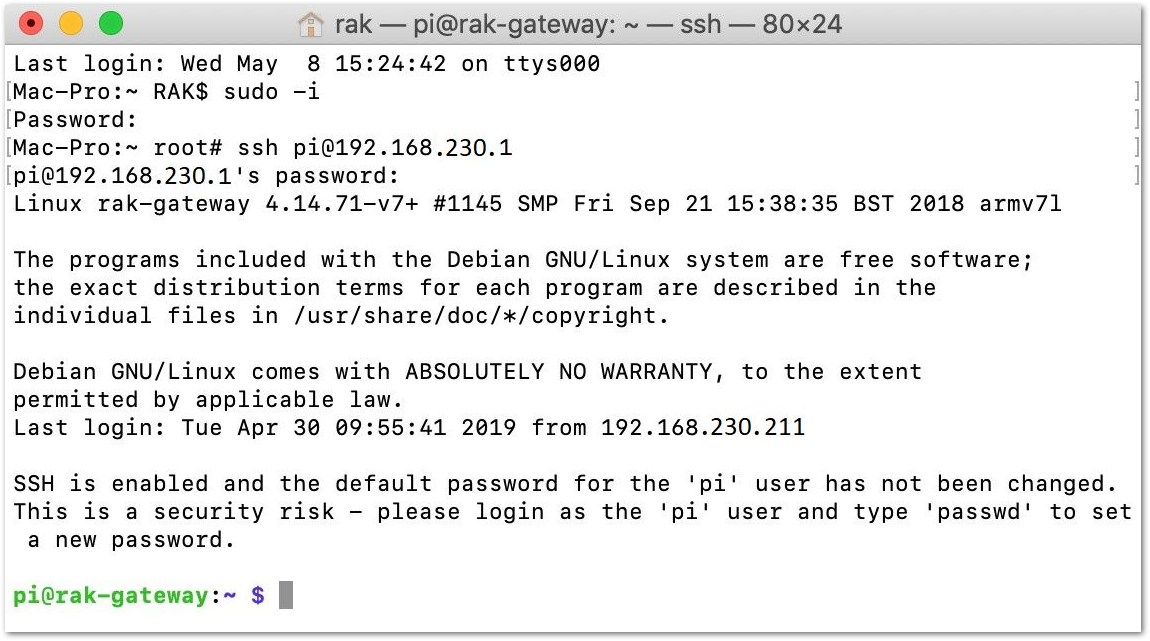This screenshot has height=641, width=1150.
Task: Click the 'Password:' prompt line
Action: click(76, 120)
